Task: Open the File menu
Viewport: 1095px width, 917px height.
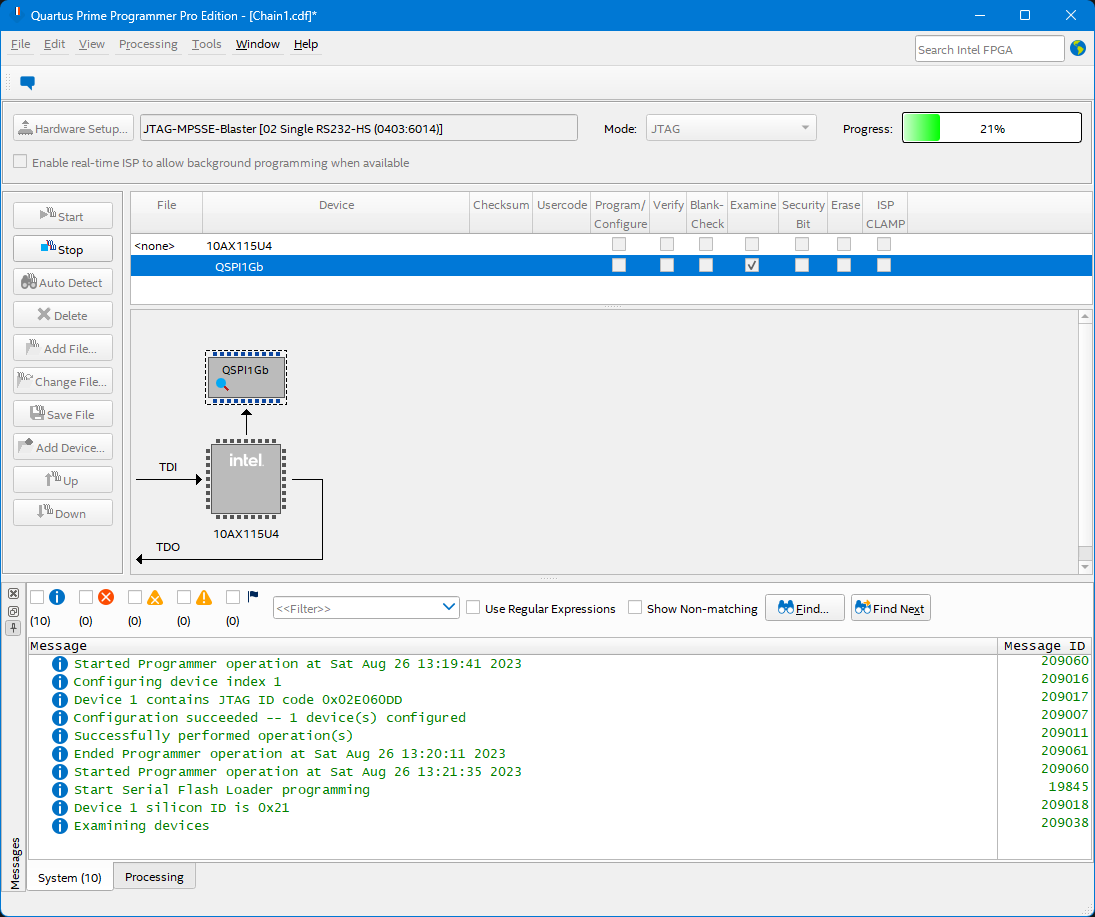Action: pos(20,44)
